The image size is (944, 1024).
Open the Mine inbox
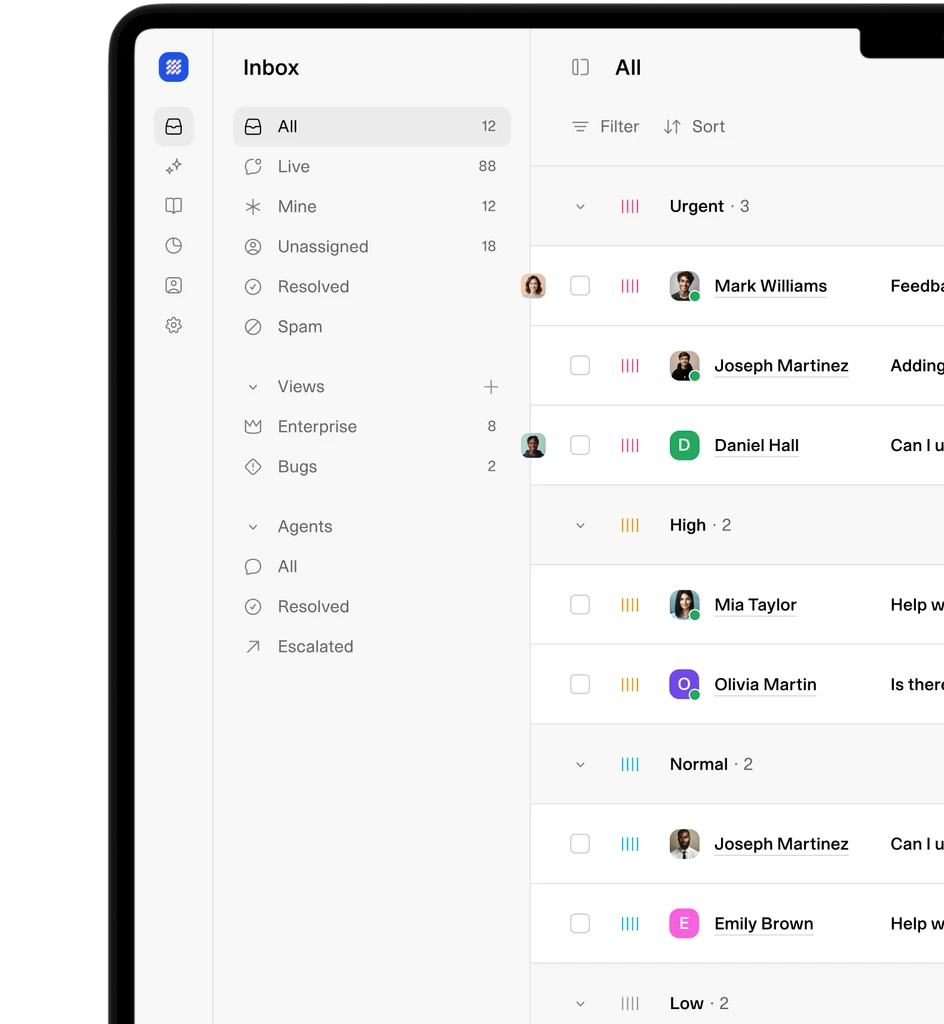click(371, 206)
